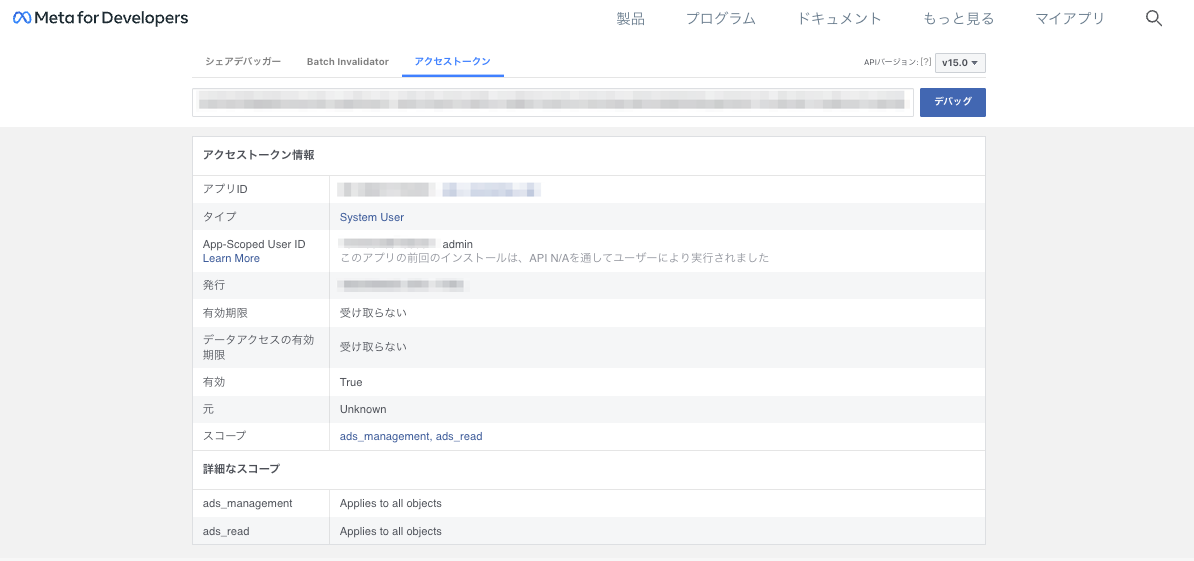Screen dimensions: 1194x561
Task: Focus the access token input field
Action: pos(553,102)
